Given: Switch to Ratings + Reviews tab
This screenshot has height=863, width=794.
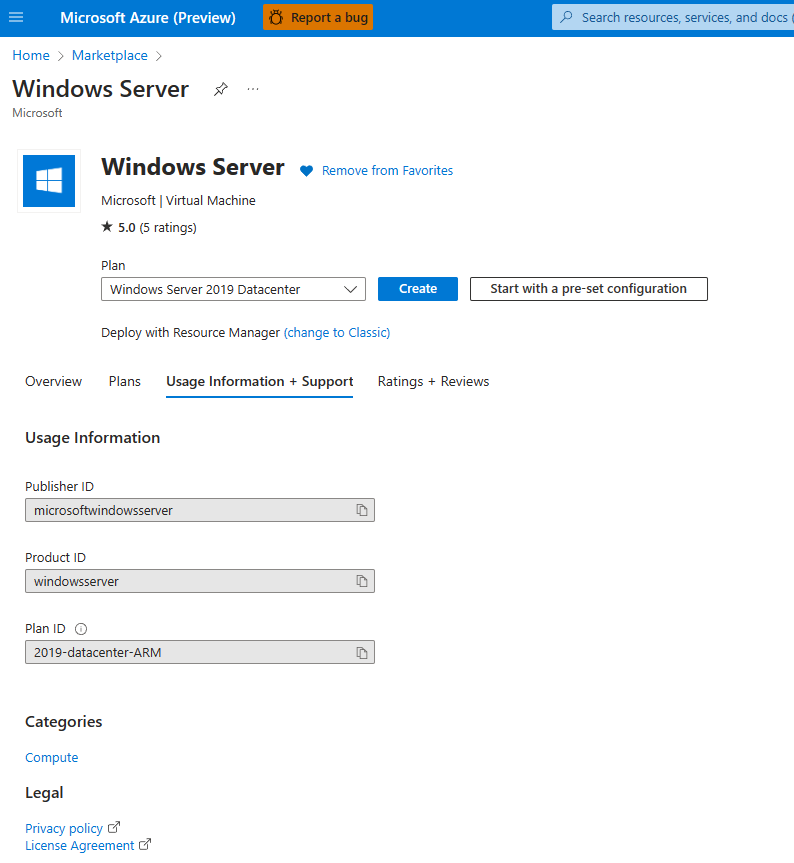Looking at the screenshot, I should tap(433, 381).
